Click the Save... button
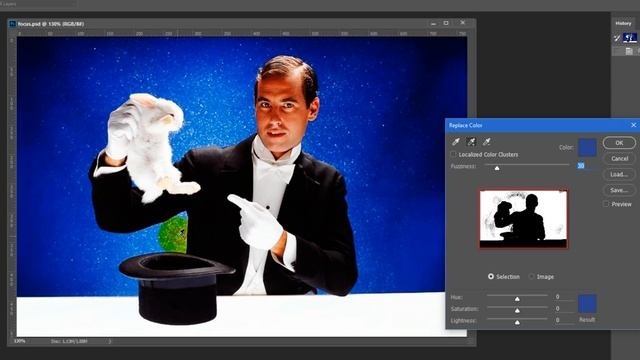Viewport: 640px width, 360px height. tap(619, 190)
